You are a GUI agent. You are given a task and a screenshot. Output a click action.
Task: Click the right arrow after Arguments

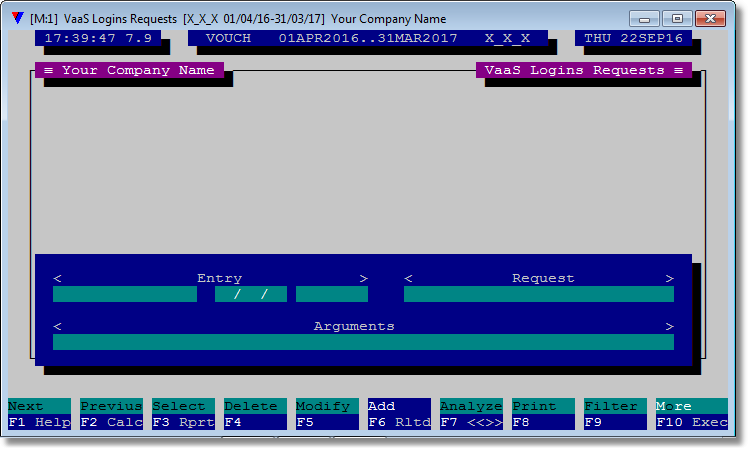point(669,326)
